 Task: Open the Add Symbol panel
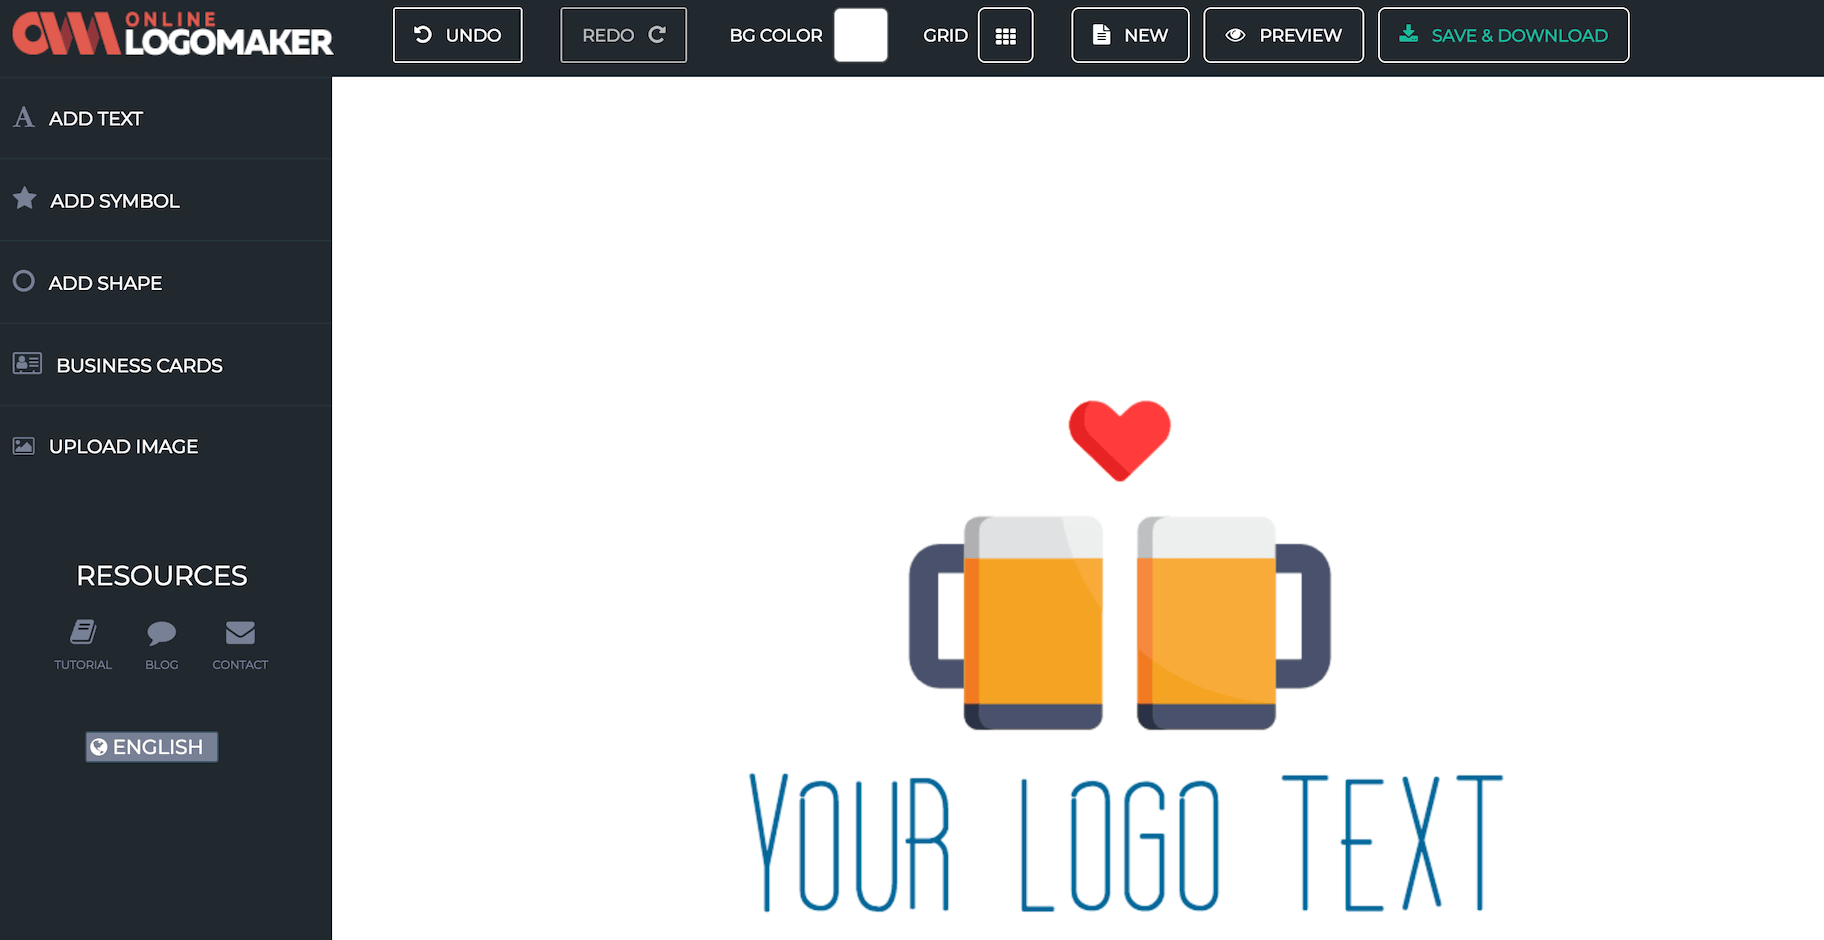coord(114,200)
